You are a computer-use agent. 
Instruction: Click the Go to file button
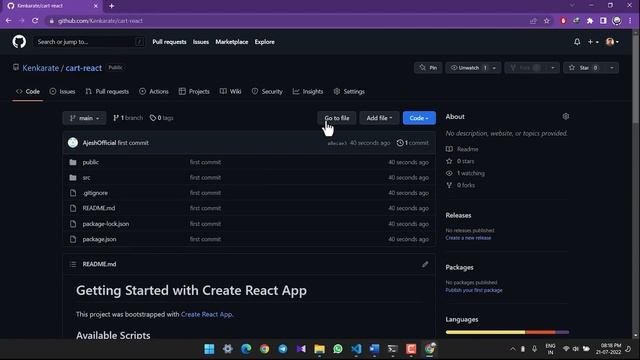click(x=337, y=118)
